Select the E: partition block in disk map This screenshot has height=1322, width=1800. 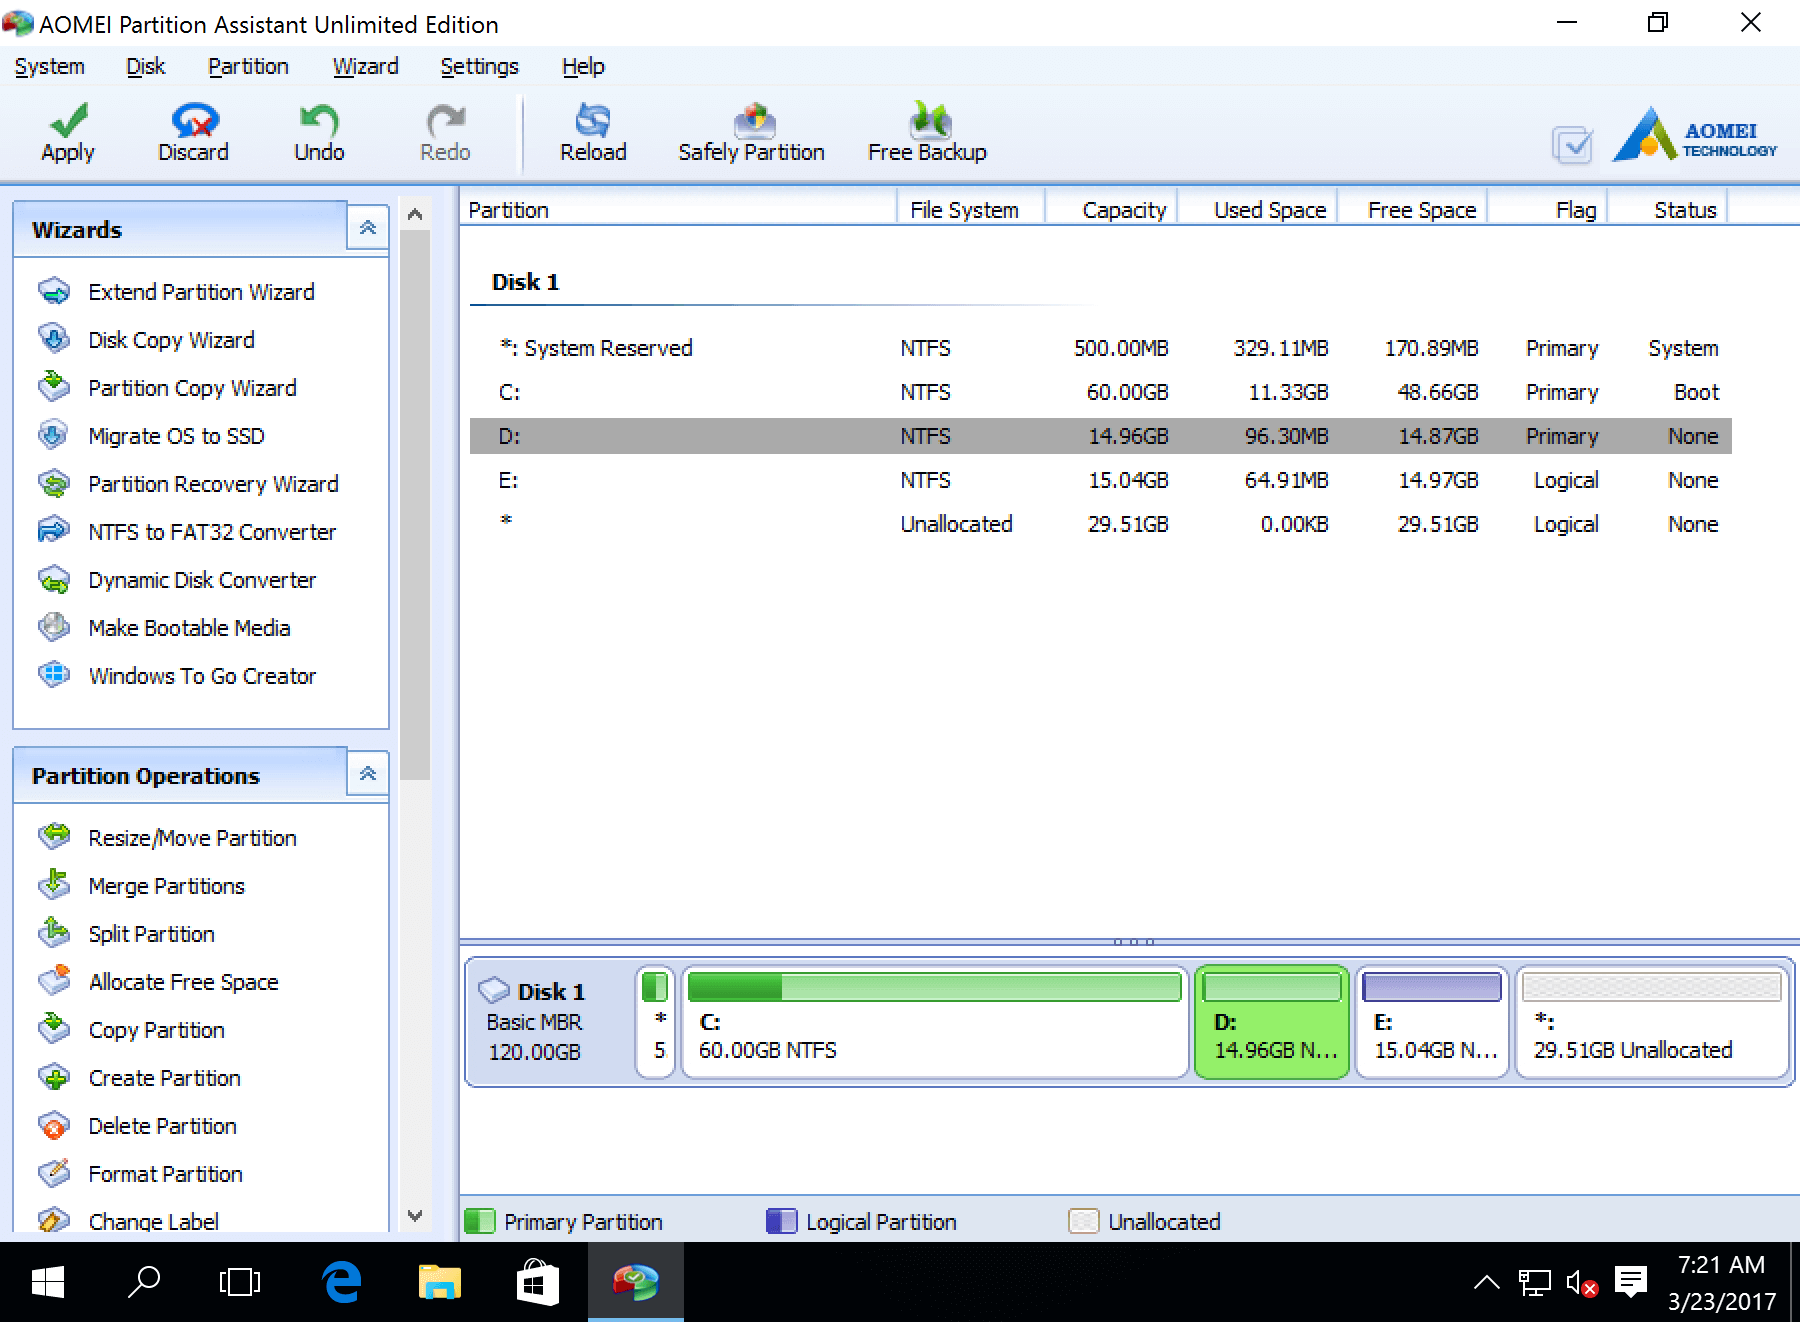[x=1431, y=1020]
